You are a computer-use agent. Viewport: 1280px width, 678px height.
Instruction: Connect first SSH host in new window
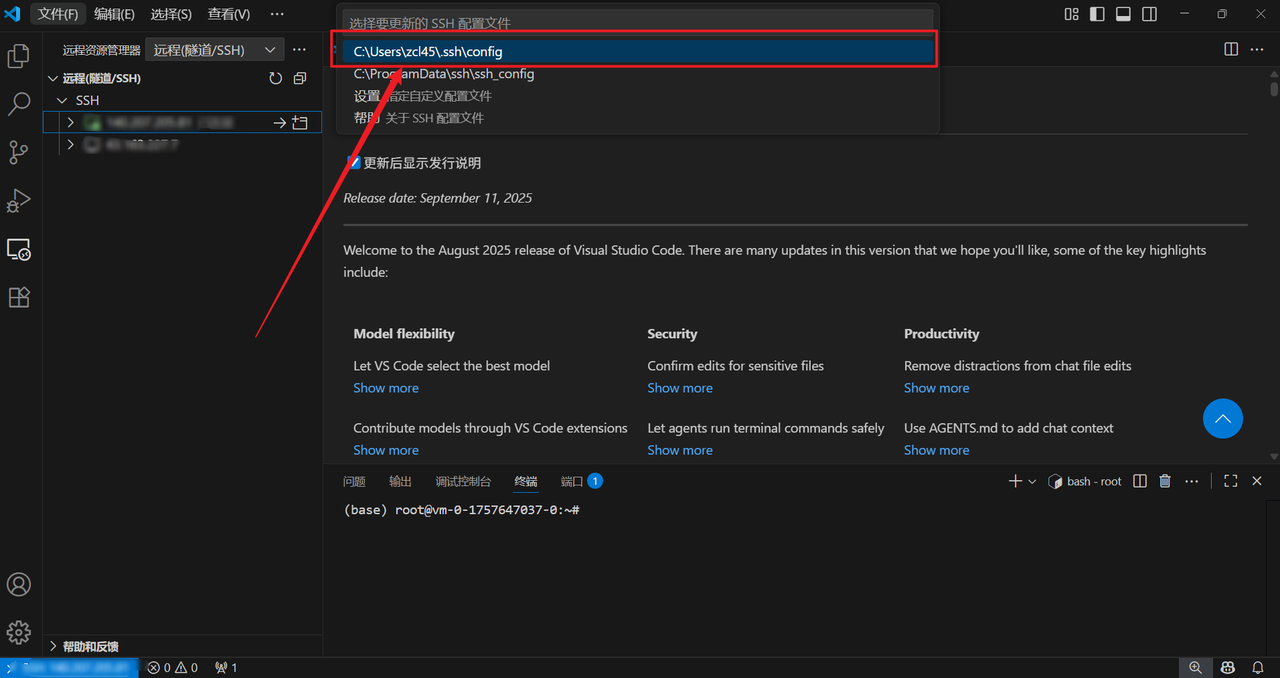coord(300,122)
